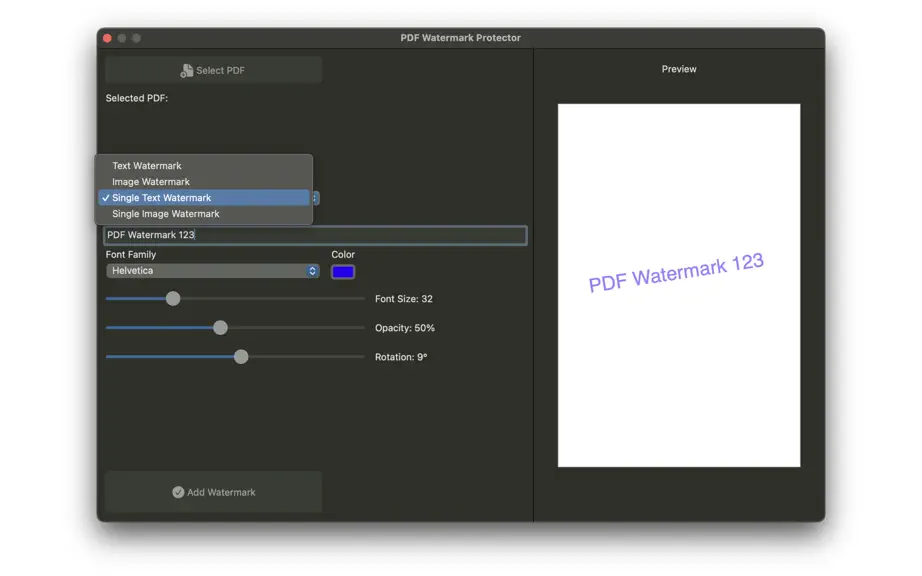Click the Select PDF button
The width and height of the screenshot is (922, 576).
point(213,70)
